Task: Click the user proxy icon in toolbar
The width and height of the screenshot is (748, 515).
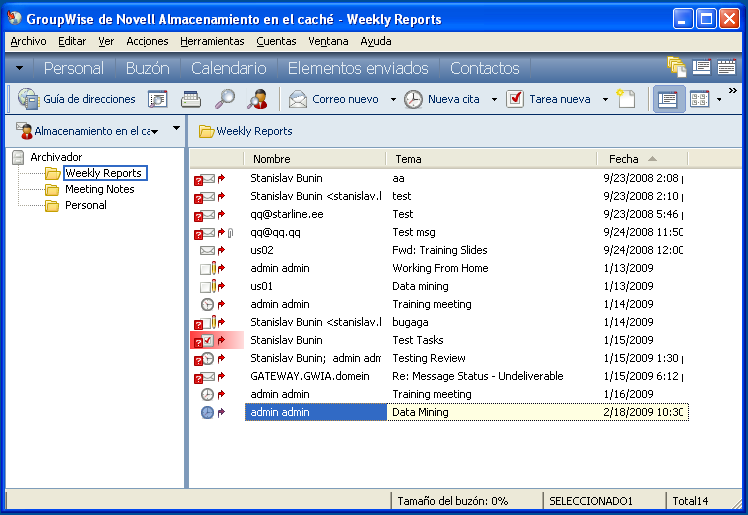Action: click(258, 99)
